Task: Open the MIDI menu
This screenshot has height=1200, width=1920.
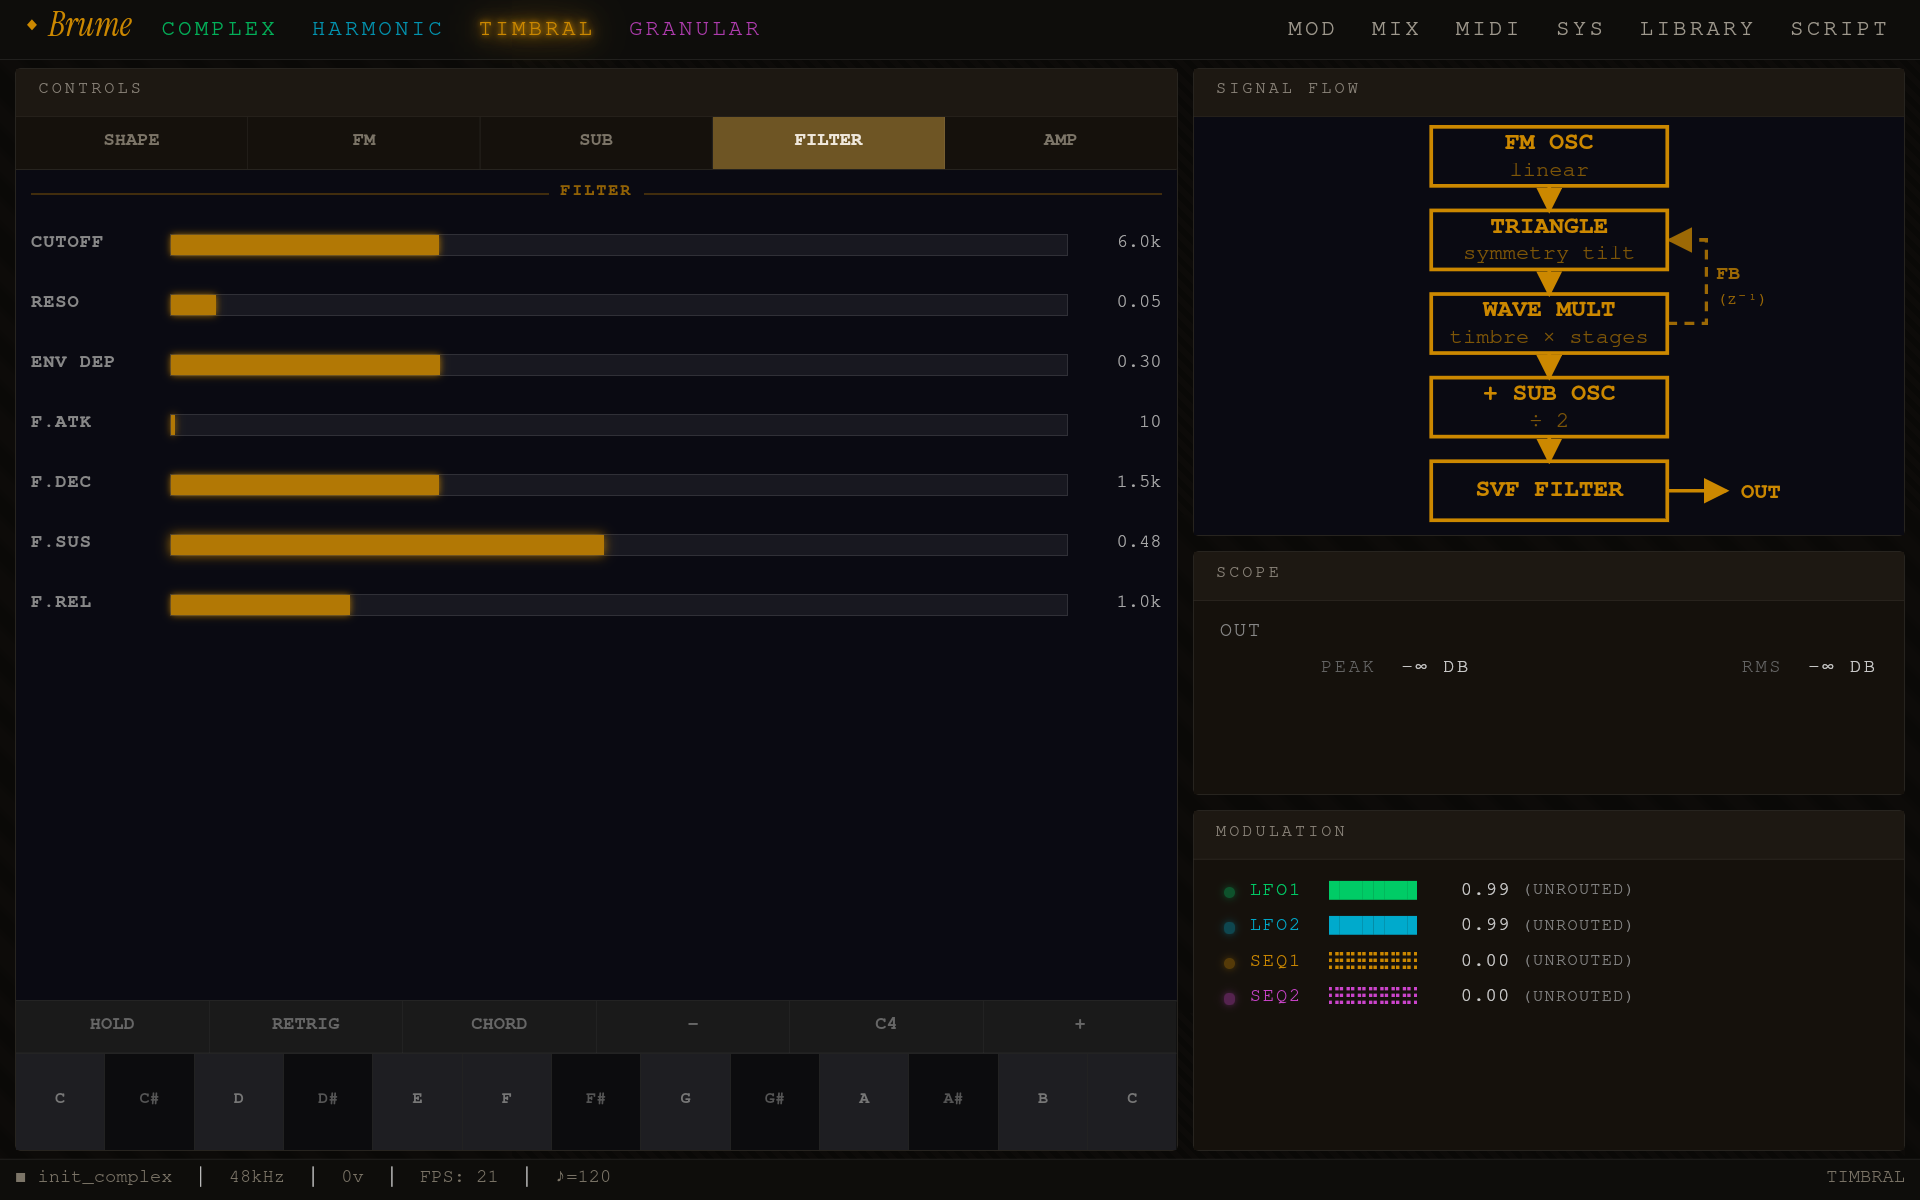Action: pyautogui.click(x=1487, y=28)
